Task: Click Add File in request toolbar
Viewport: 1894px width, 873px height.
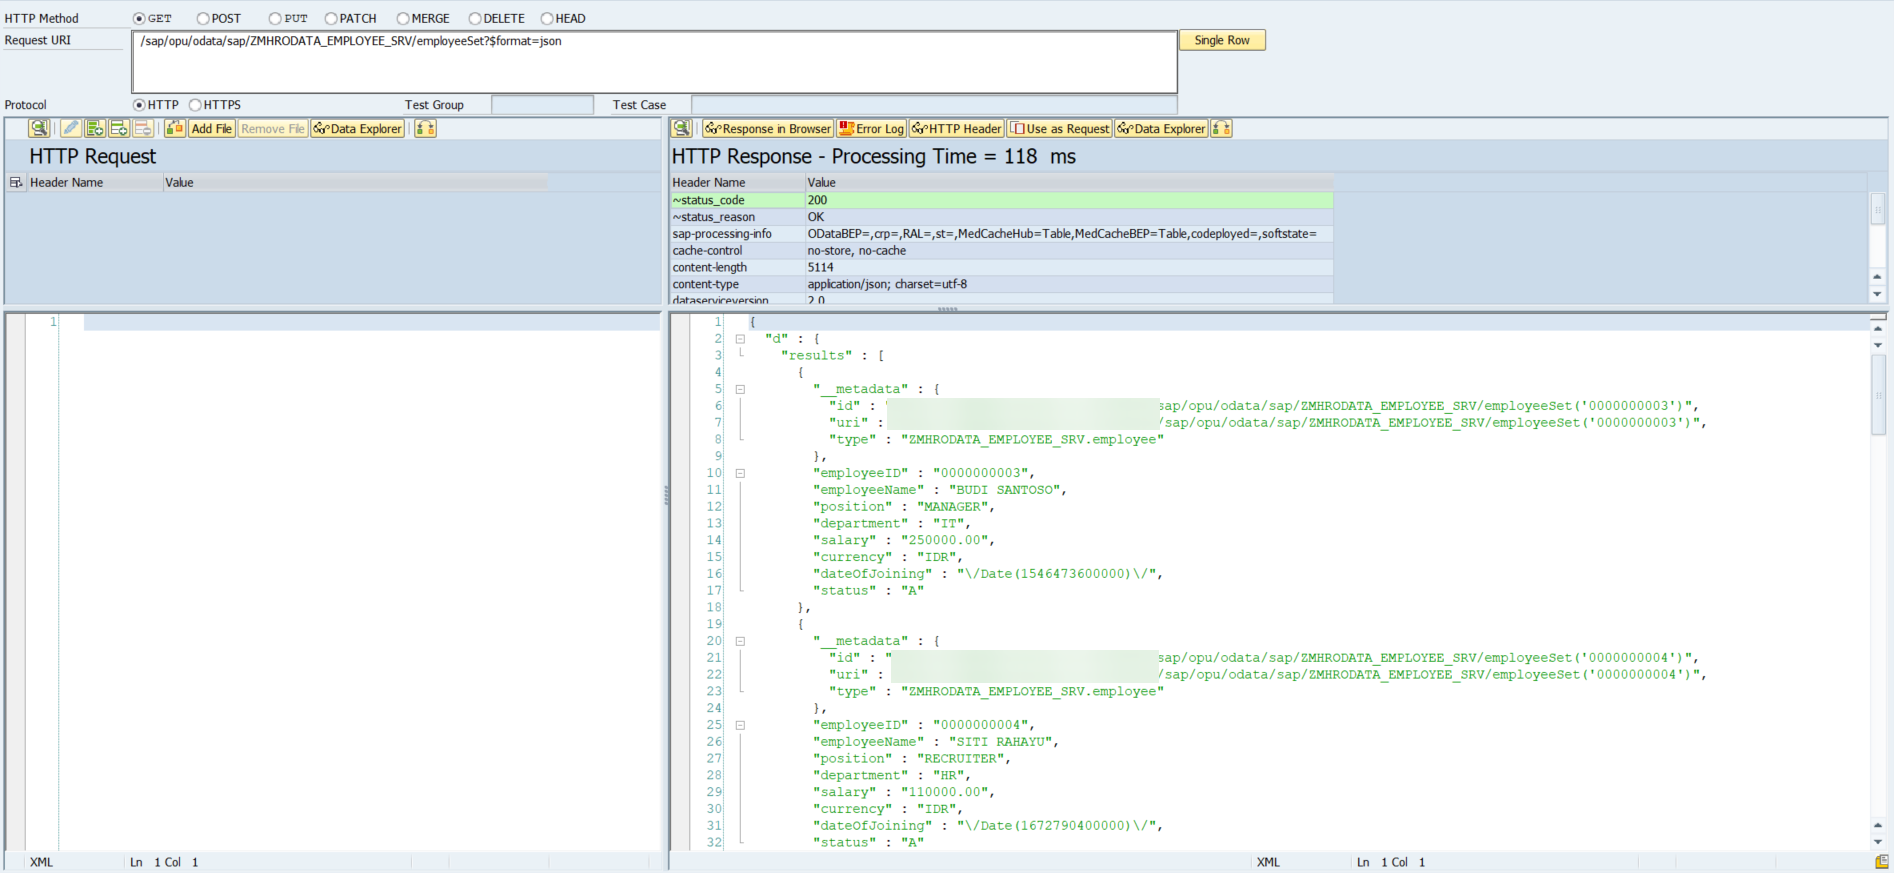Action: [211, 129]
